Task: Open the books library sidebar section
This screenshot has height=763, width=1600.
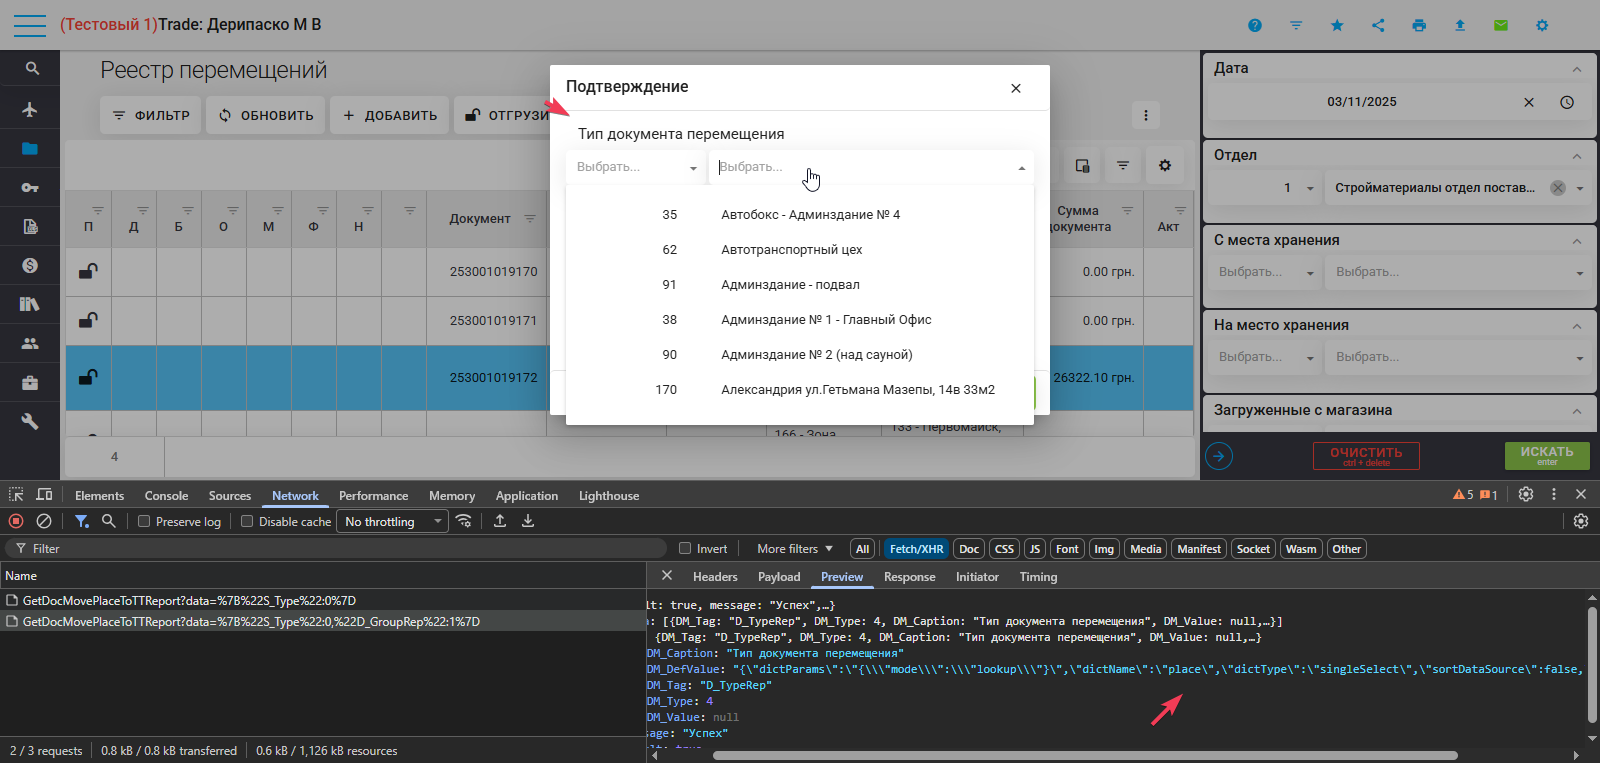Action: pos(30,304)
